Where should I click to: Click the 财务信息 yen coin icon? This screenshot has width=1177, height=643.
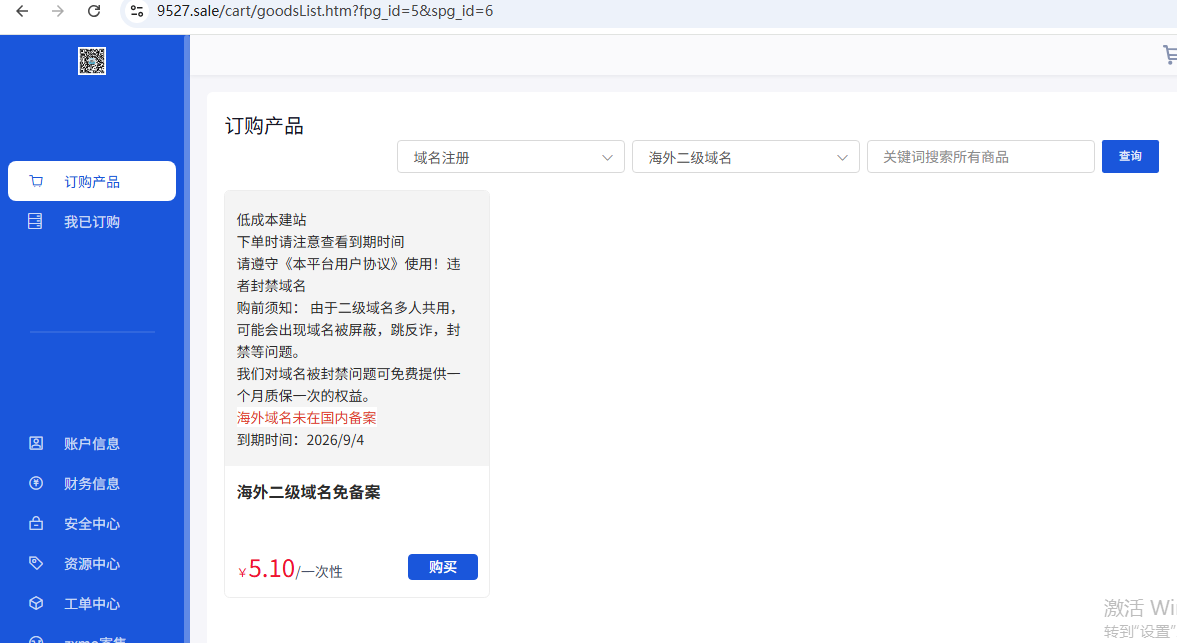(x=36, y=483)
